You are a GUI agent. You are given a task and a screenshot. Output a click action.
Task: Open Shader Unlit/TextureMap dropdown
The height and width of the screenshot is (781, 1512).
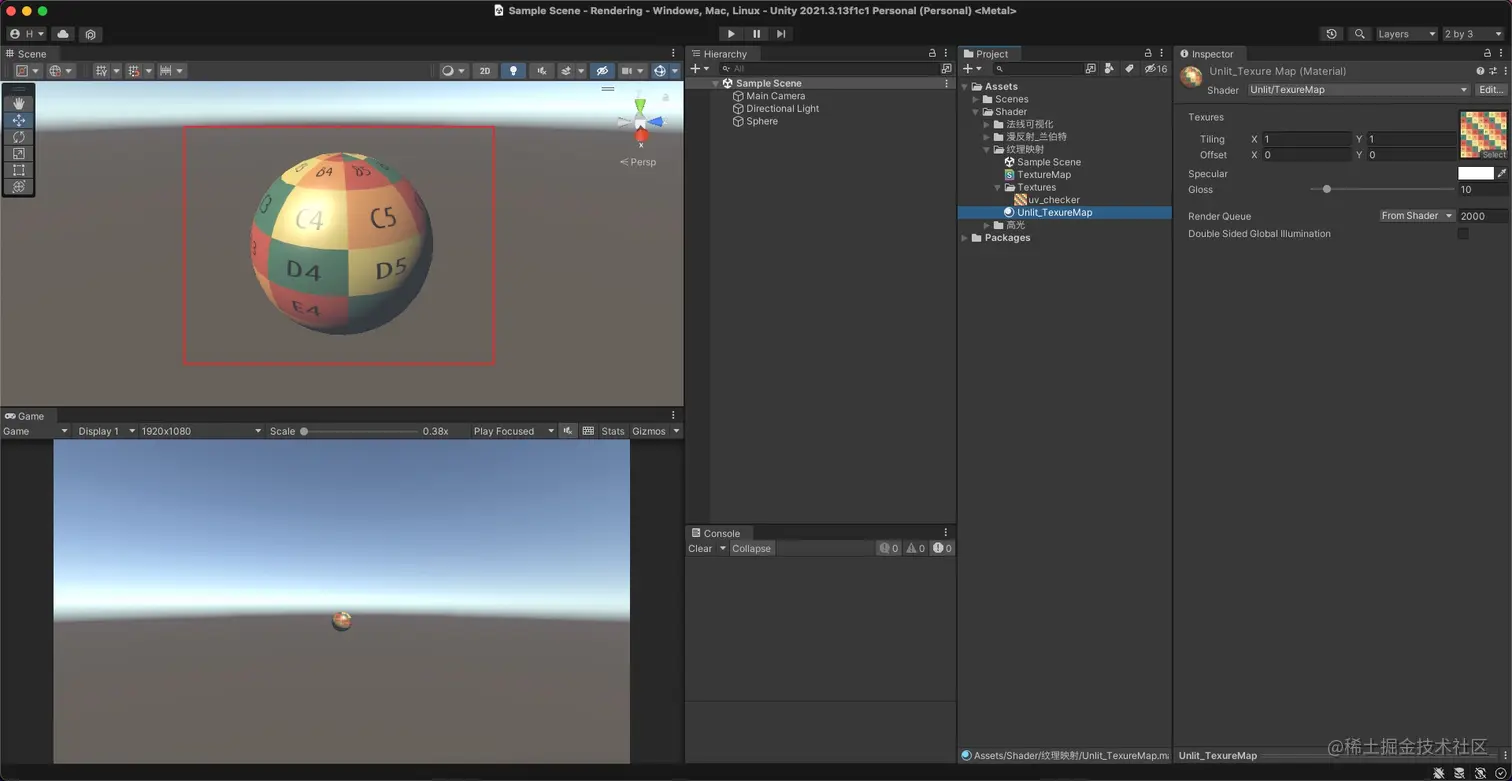pos(1358,90)
